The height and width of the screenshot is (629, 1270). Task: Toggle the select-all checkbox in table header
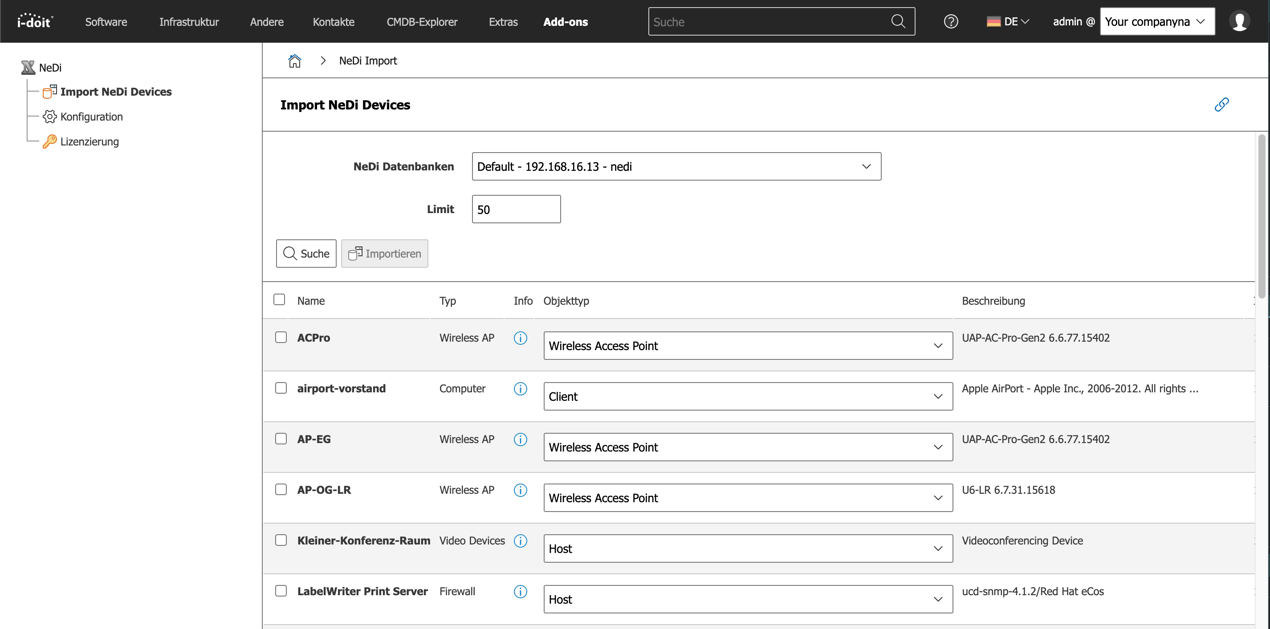pyautogui.click(x=279, y=300)
